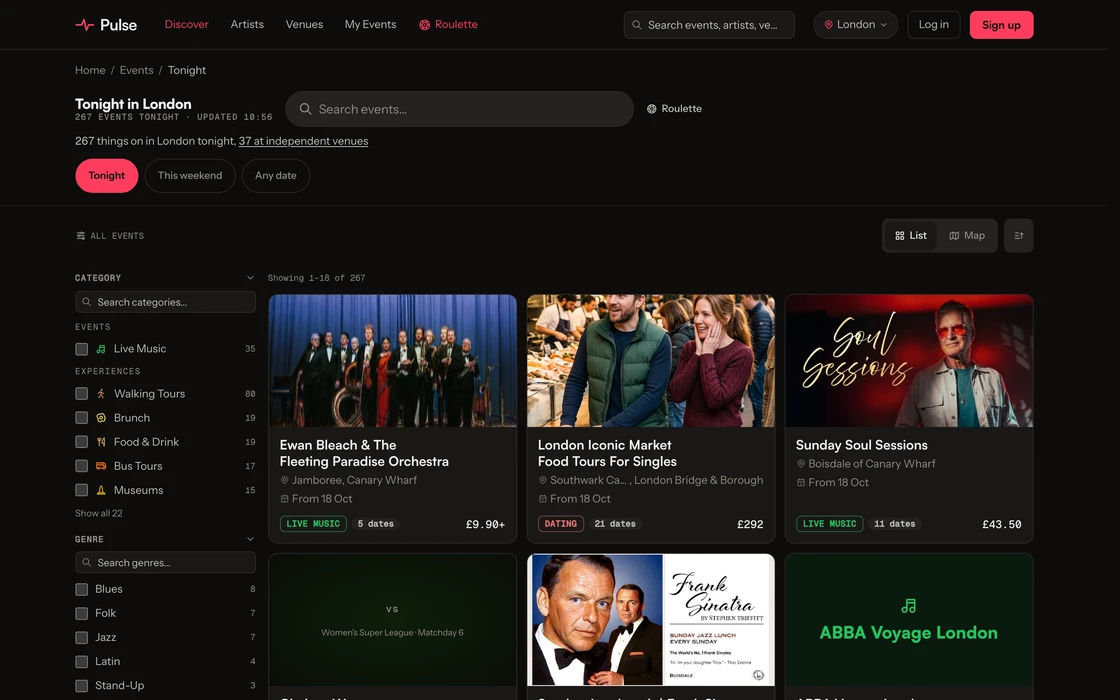
Task: Click the Food & Drink cutlery icon
Action: click(101, 442)
